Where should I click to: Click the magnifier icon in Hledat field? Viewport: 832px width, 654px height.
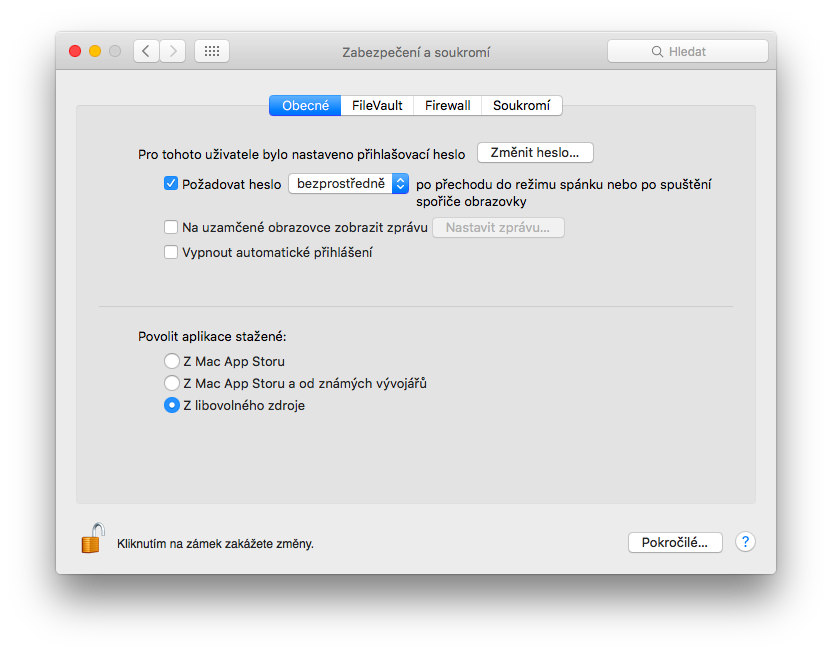pyautogui.click(x=656, y=50)
